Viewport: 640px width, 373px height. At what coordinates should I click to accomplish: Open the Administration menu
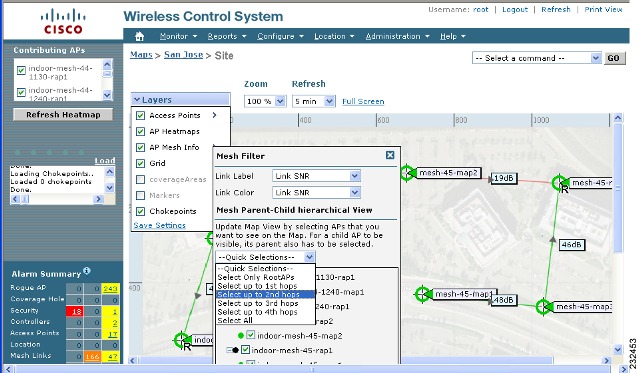pyautogui.click(x=398, y=36)
